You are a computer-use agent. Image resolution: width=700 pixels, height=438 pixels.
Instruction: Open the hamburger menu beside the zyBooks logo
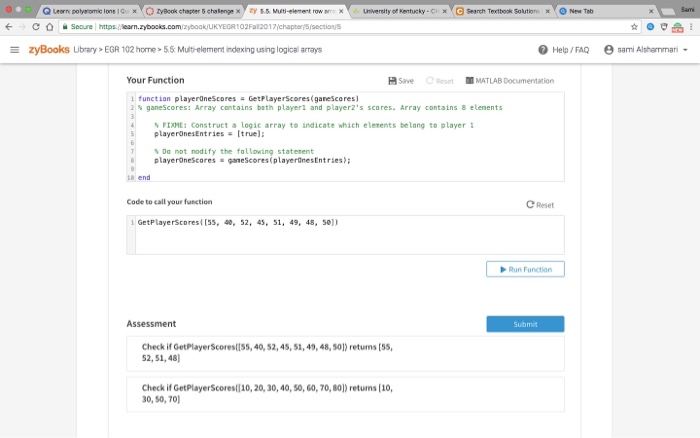pos(14,50)
